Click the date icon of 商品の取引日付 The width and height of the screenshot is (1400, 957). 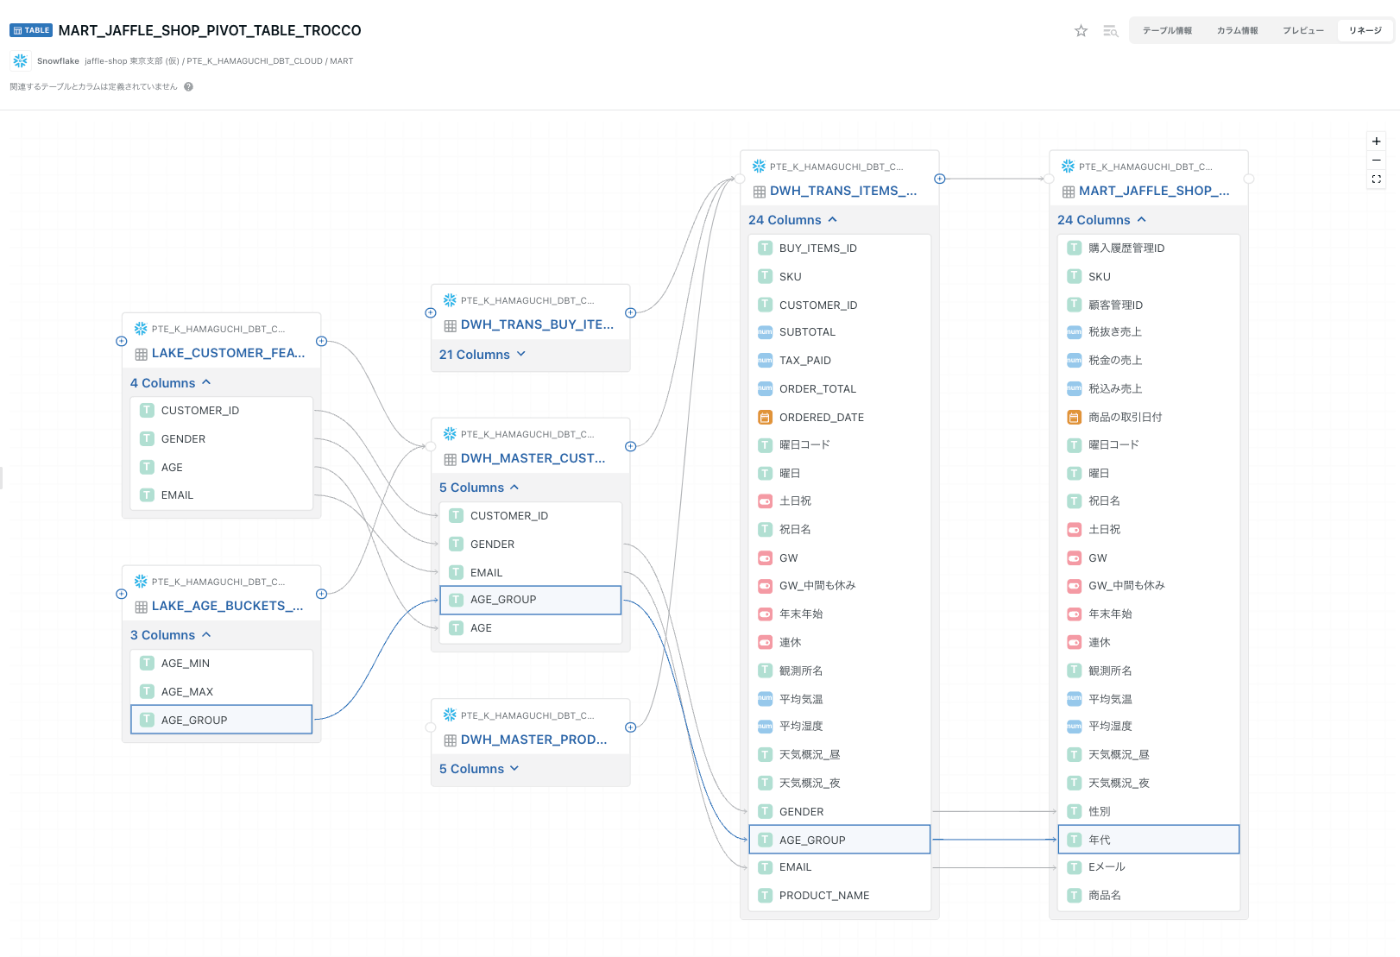click(x=1074, y=417)
